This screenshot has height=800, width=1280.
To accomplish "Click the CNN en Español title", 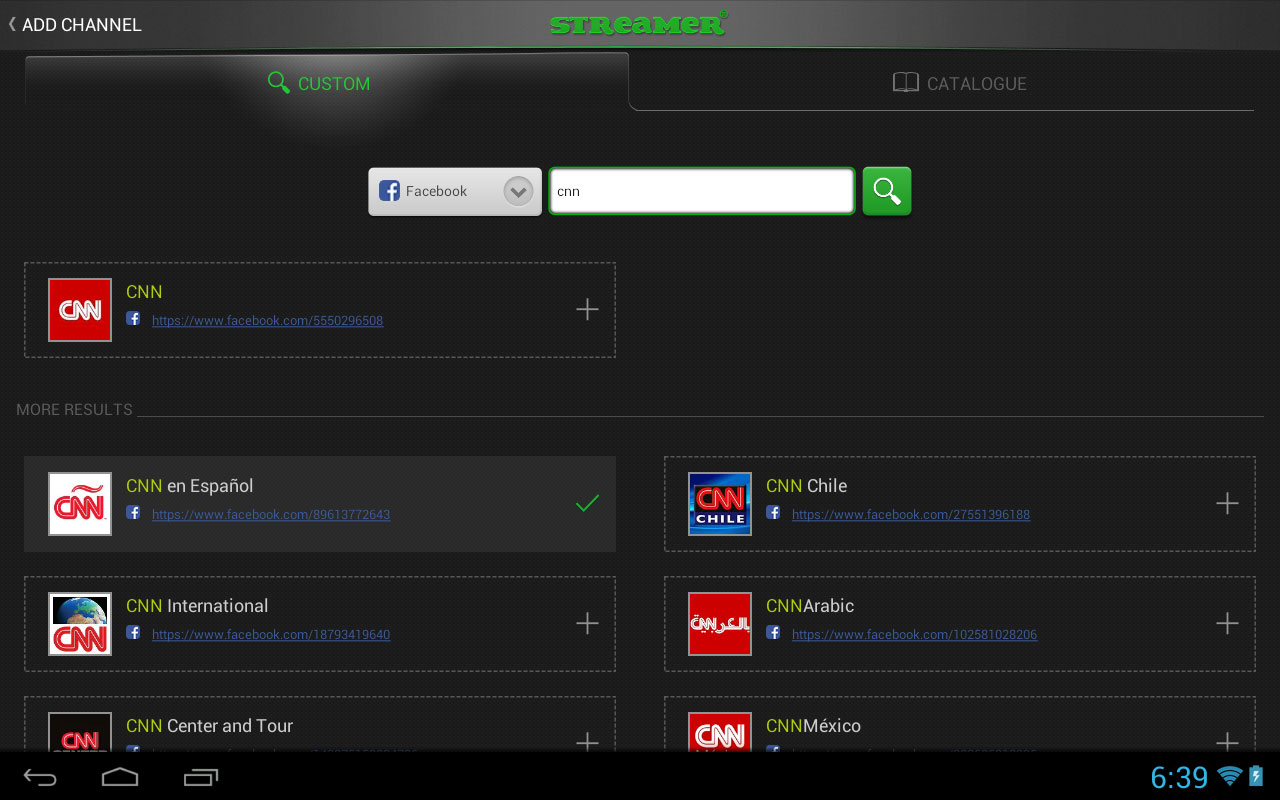I will tap(189, 486).
